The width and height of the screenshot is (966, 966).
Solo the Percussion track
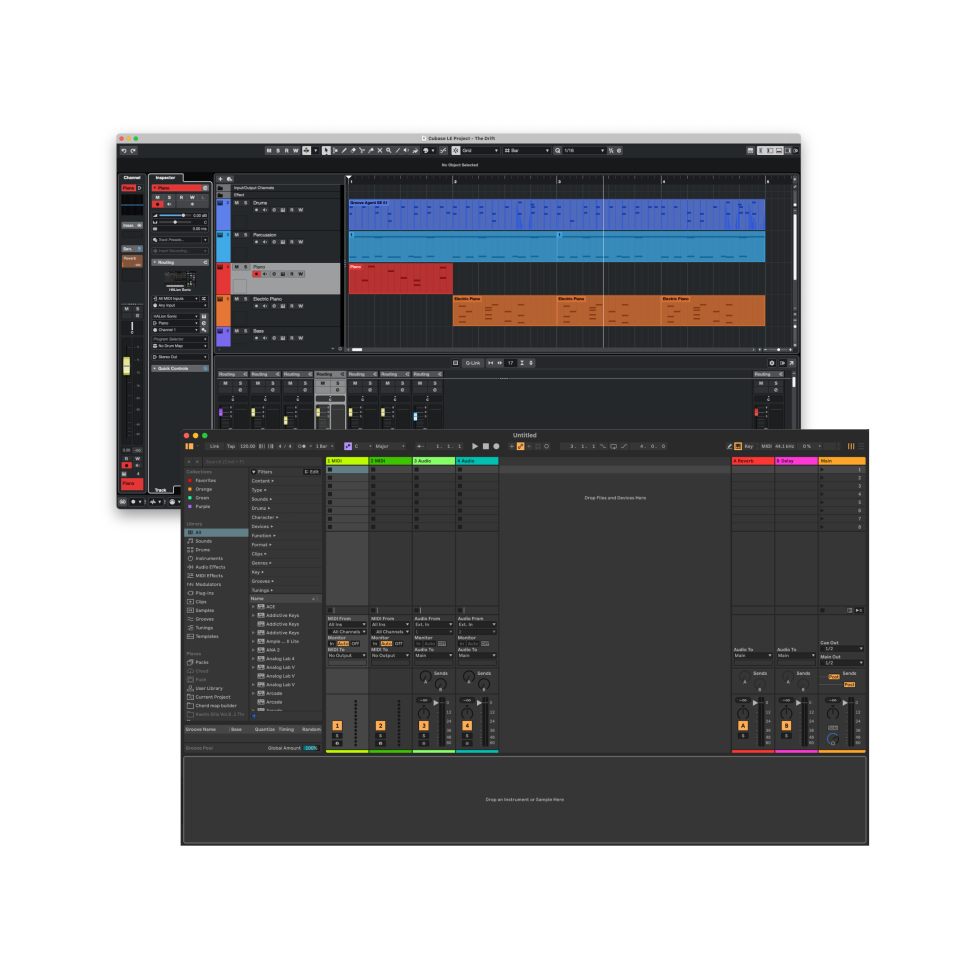pos(246,235)
